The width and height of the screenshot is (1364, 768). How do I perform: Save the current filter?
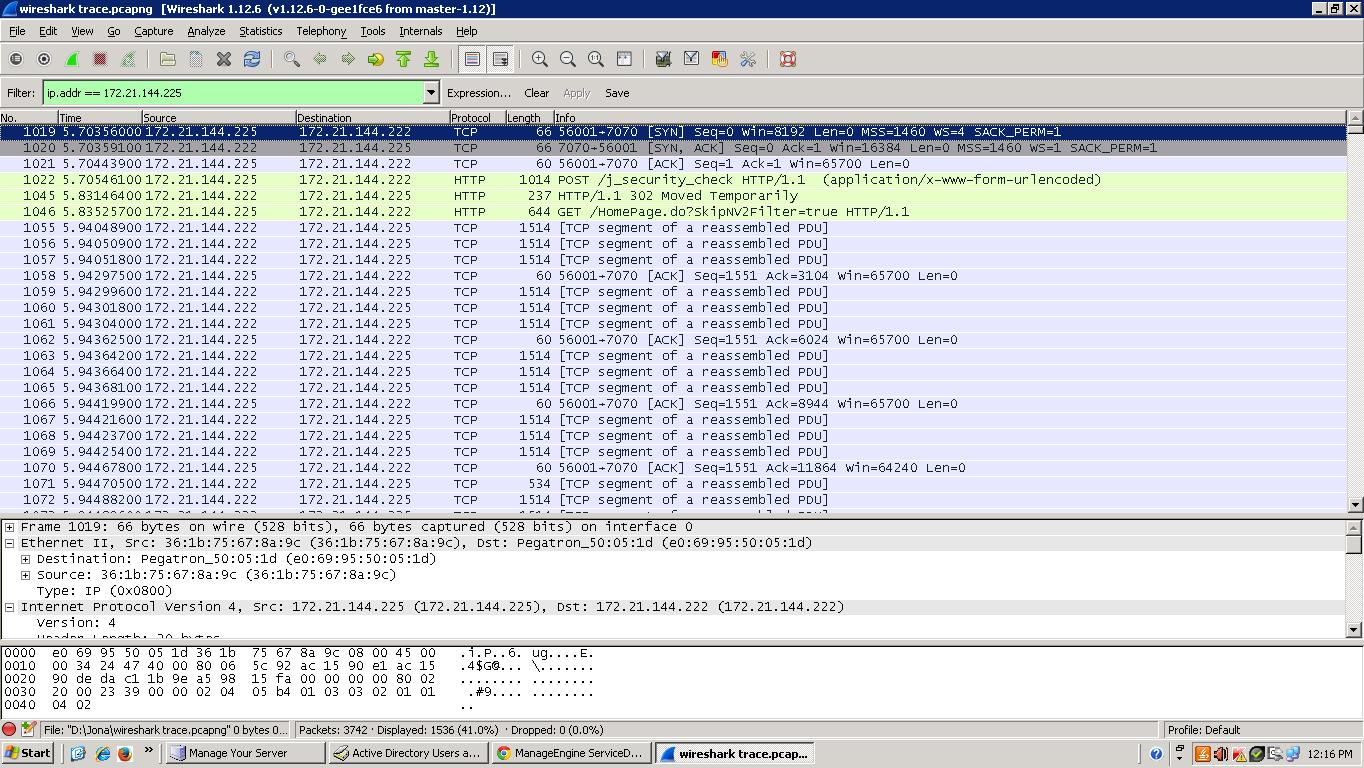click(617, 93)
